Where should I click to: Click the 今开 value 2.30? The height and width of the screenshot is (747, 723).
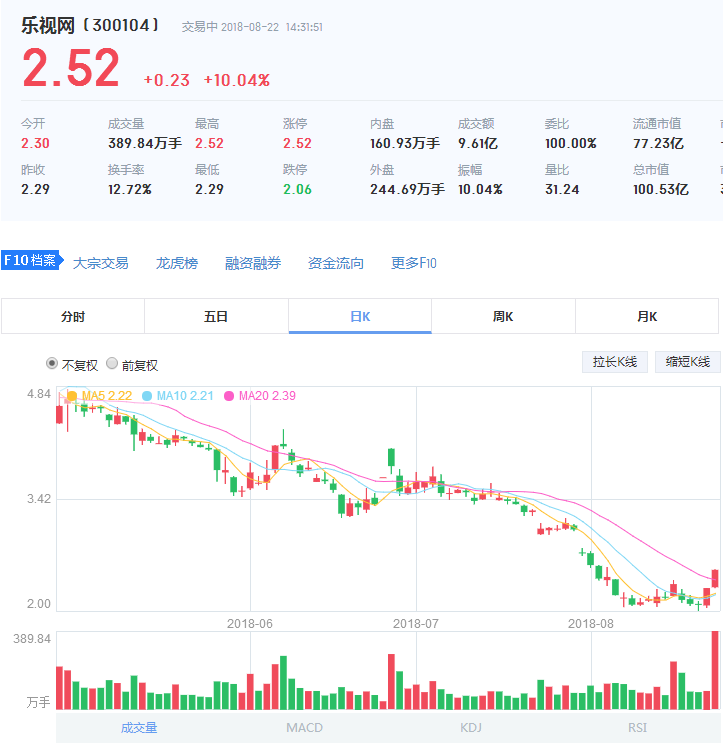coord(35,143)
